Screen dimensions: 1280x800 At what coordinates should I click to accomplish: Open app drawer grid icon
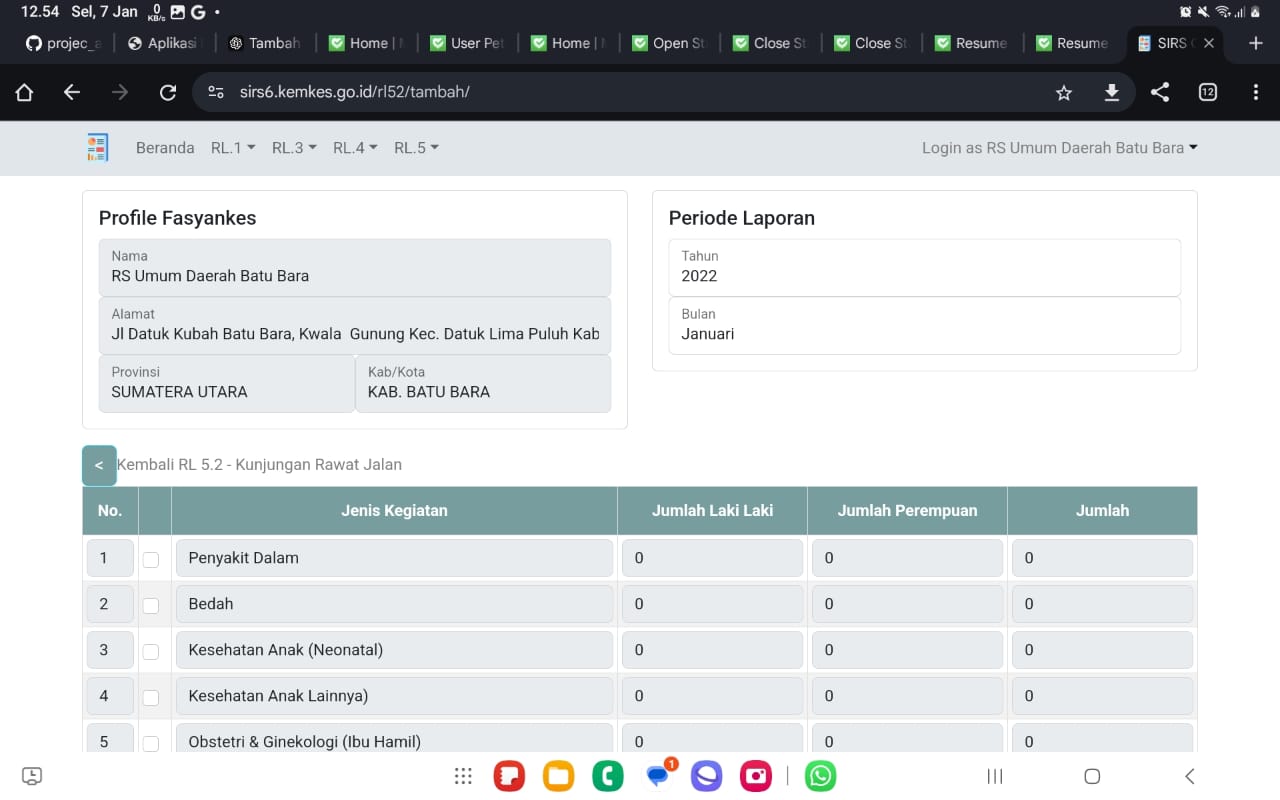point(463,776)
